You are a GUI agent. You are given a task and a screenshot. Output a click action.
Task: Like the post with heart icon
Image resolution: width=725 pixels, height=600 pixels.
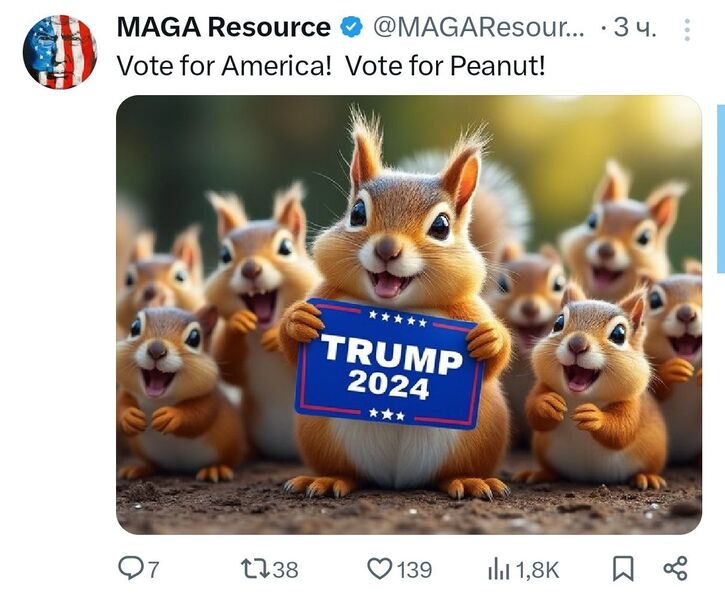tap(379, 569)
